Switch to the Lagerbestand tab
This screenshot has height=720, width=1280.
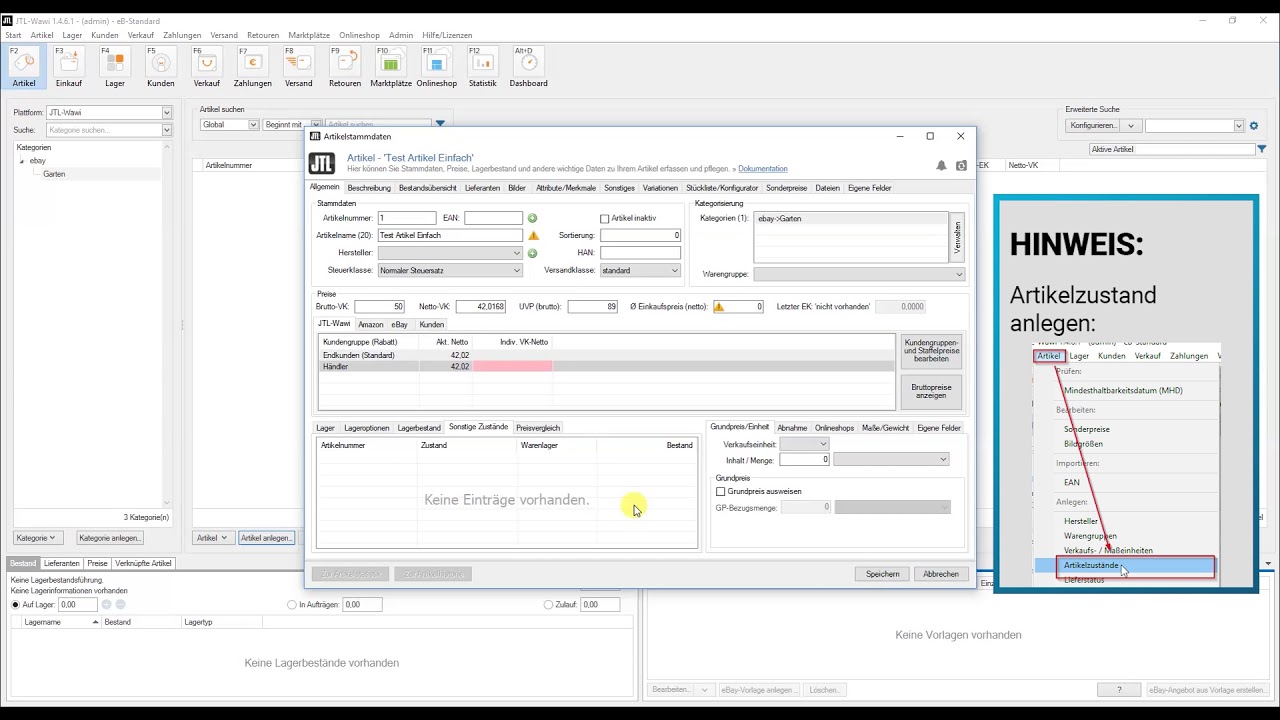(419, 428)
